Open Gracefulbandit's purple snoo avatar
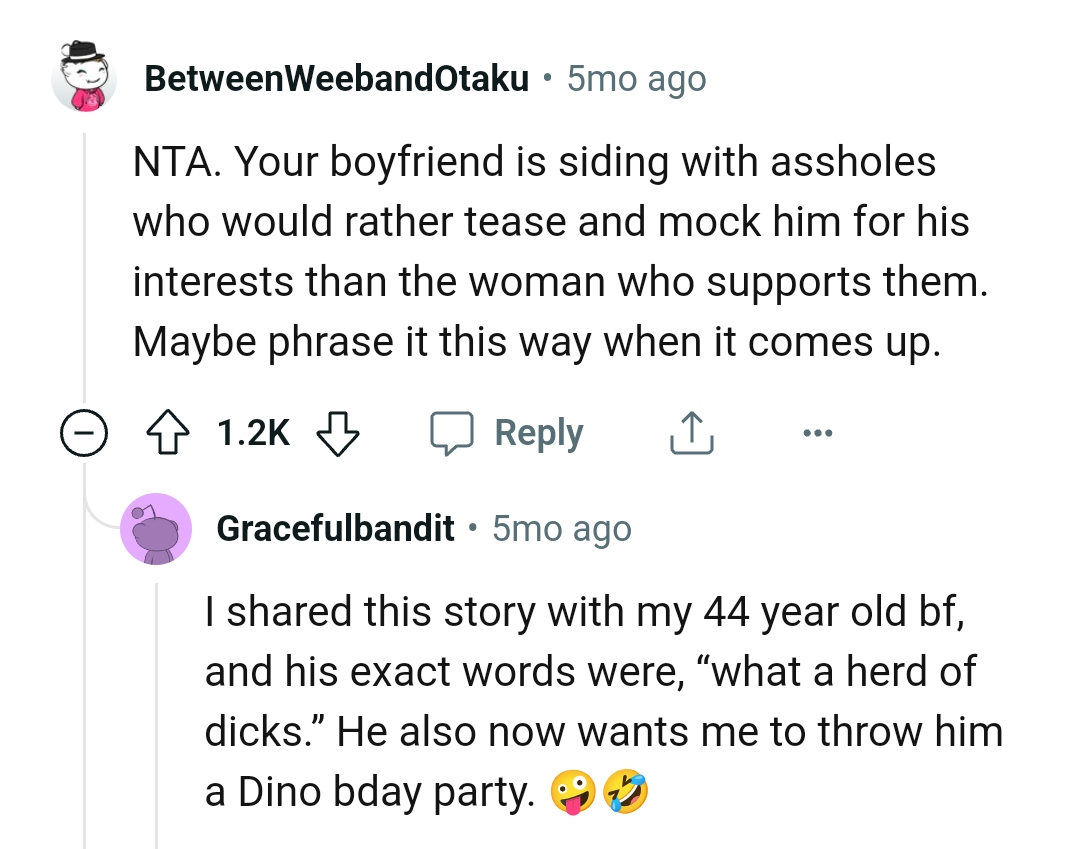1079x849 pixels. pyautogui.click(x=156, y=529)
